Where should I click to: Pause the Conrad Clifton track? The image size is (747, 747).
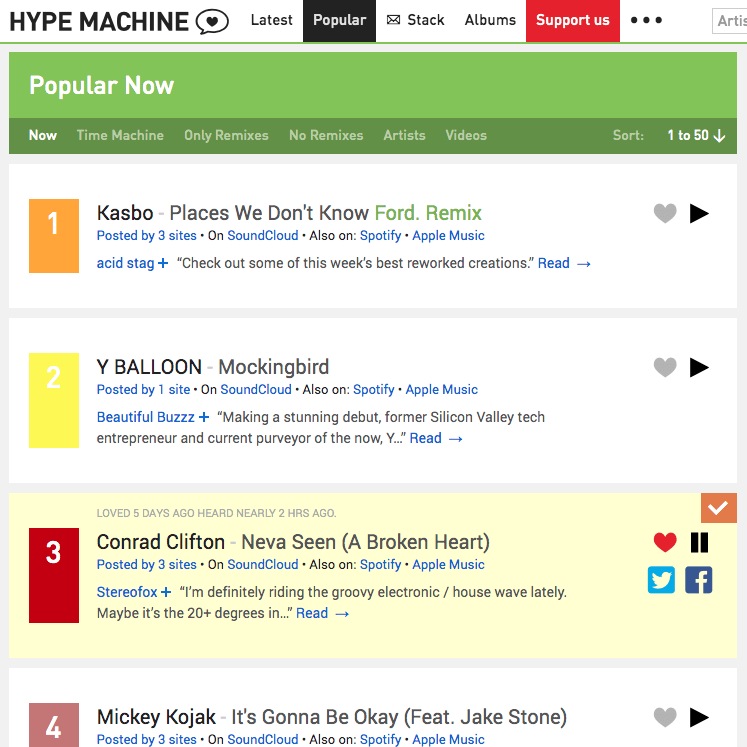pyautogui.click(x=699, y=542)
